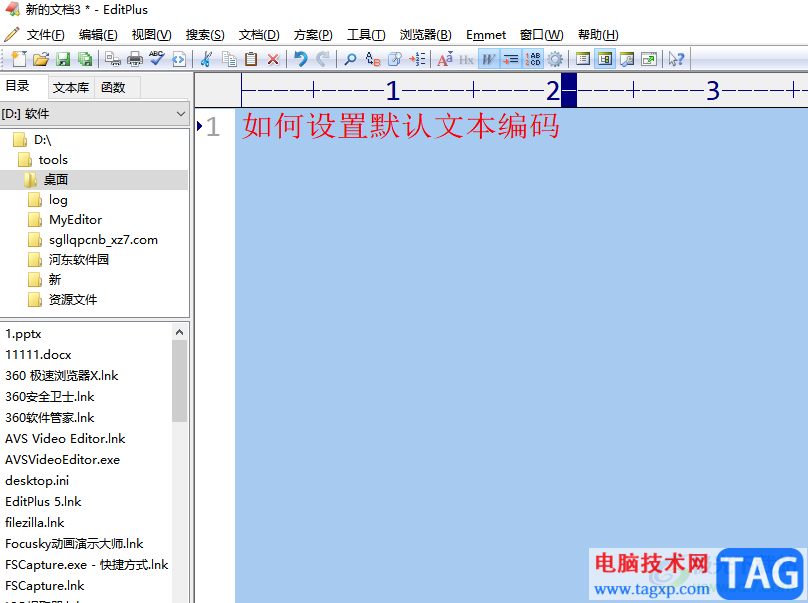Open the 浏览器(B) menu
Screen dimensions: 808x603
tap(426, 35)
